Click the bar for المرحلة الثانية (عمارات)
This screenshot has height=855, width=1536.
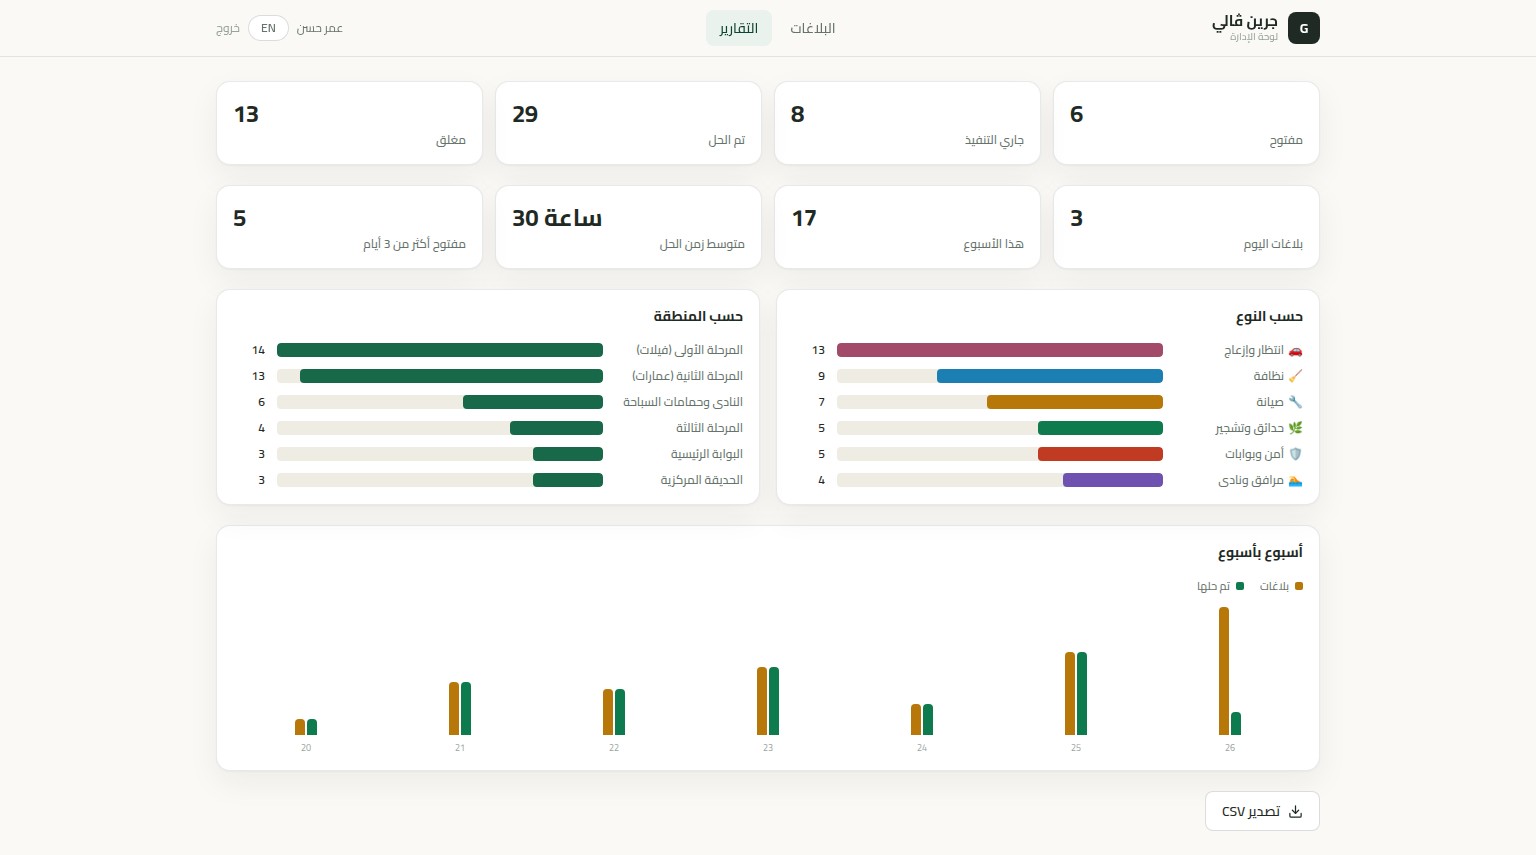(x=451, y=376)
